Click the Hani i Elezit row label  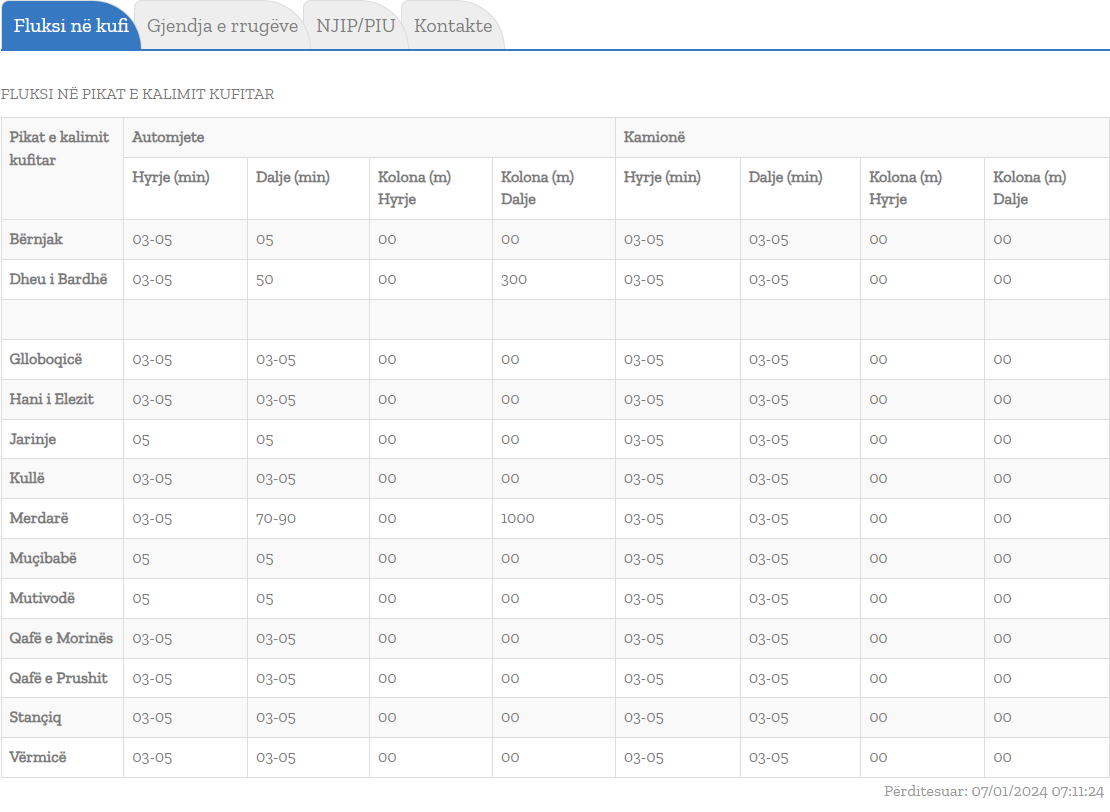(52, 399)
